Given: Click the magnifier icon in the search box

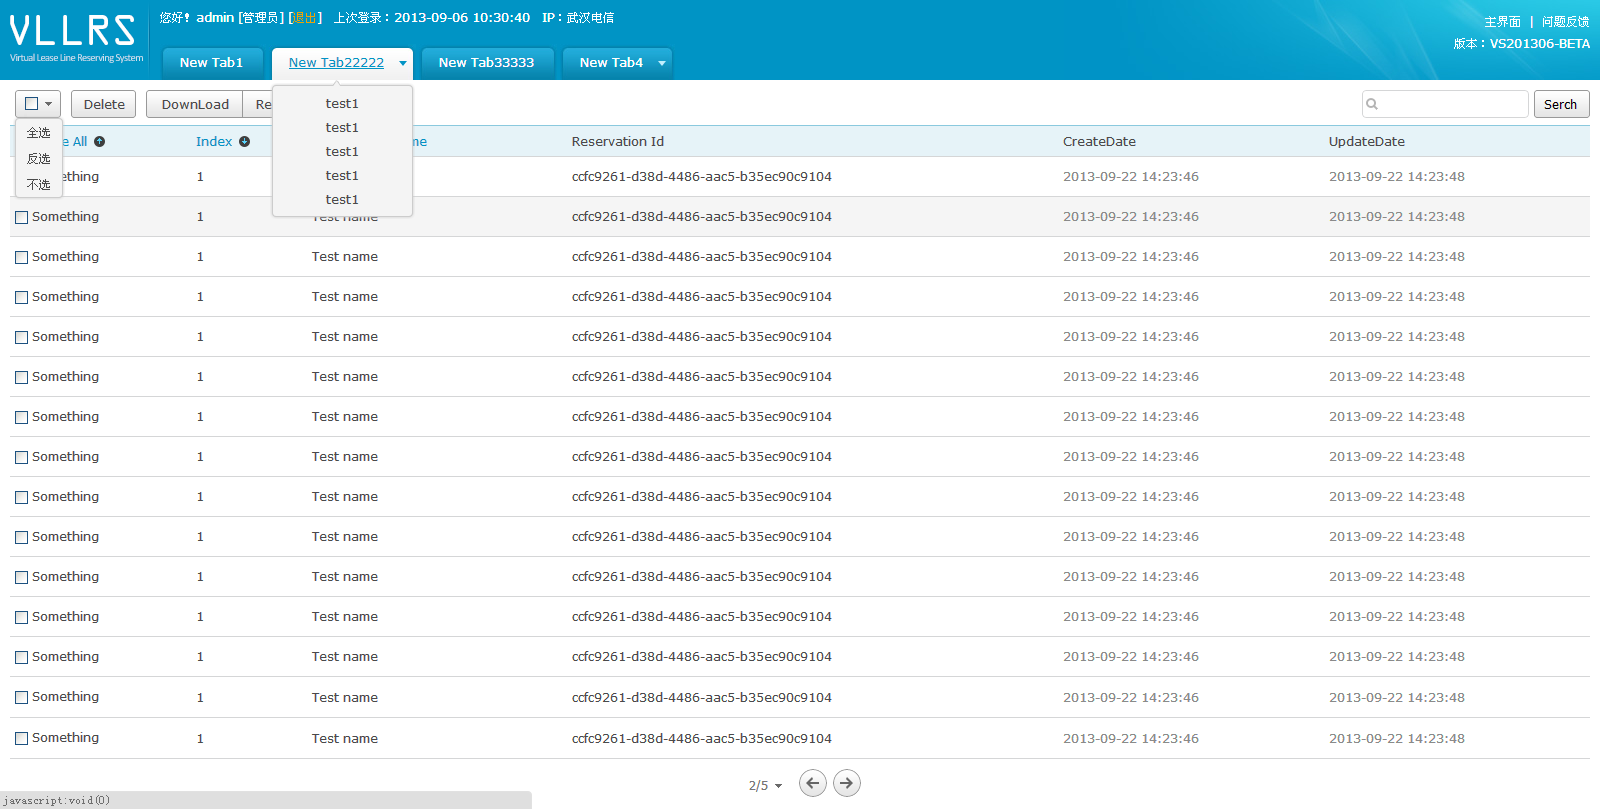Looking at the screenshot, I should point(1372,104).
